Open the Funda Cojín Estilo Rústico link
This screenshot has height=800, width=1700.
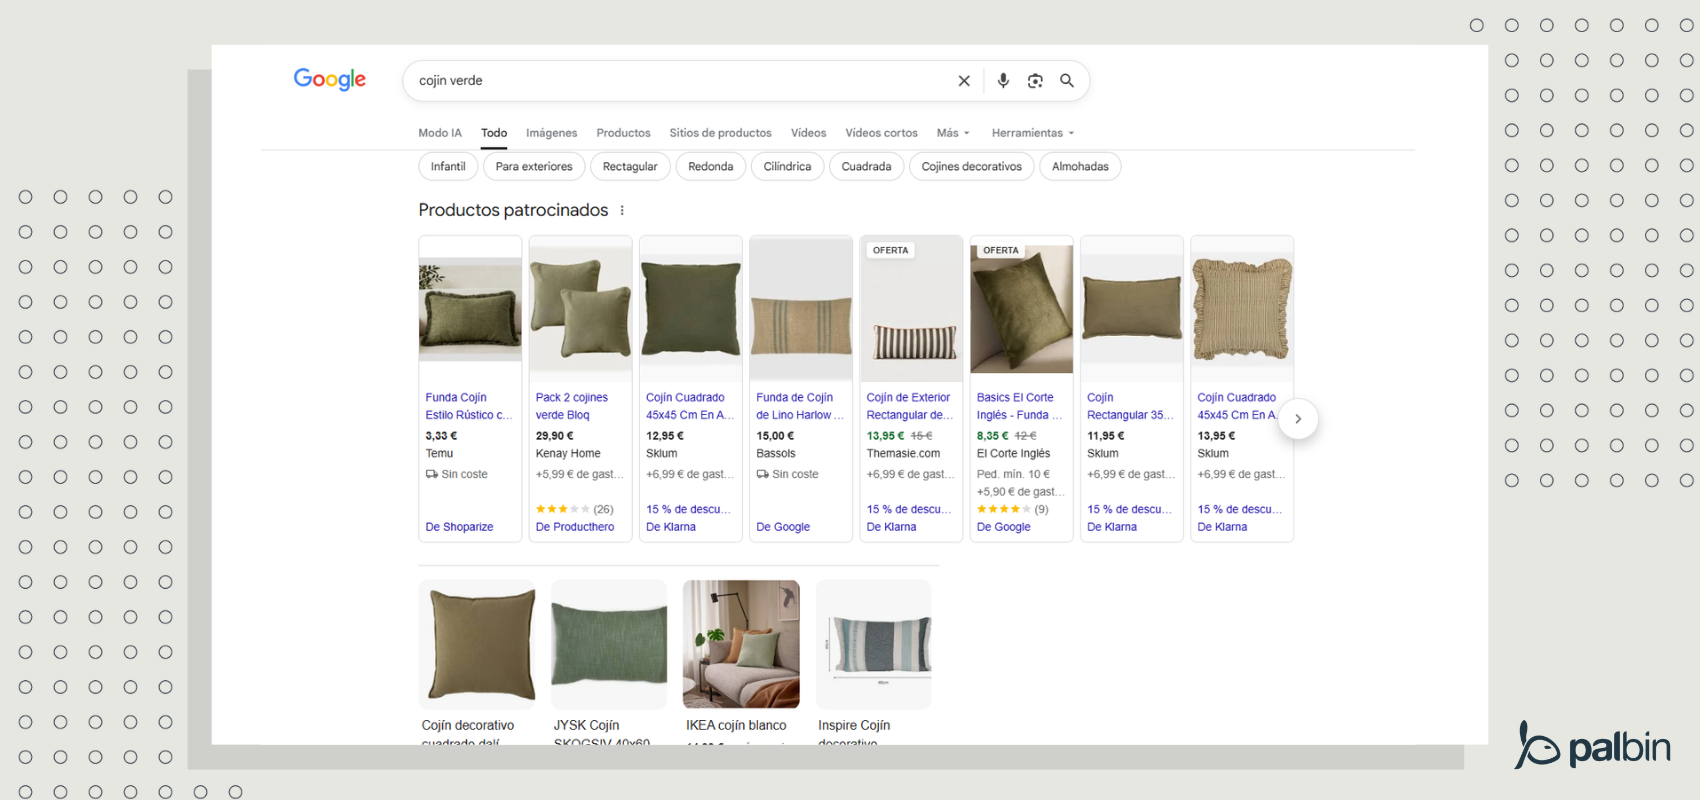click(466, 406)
